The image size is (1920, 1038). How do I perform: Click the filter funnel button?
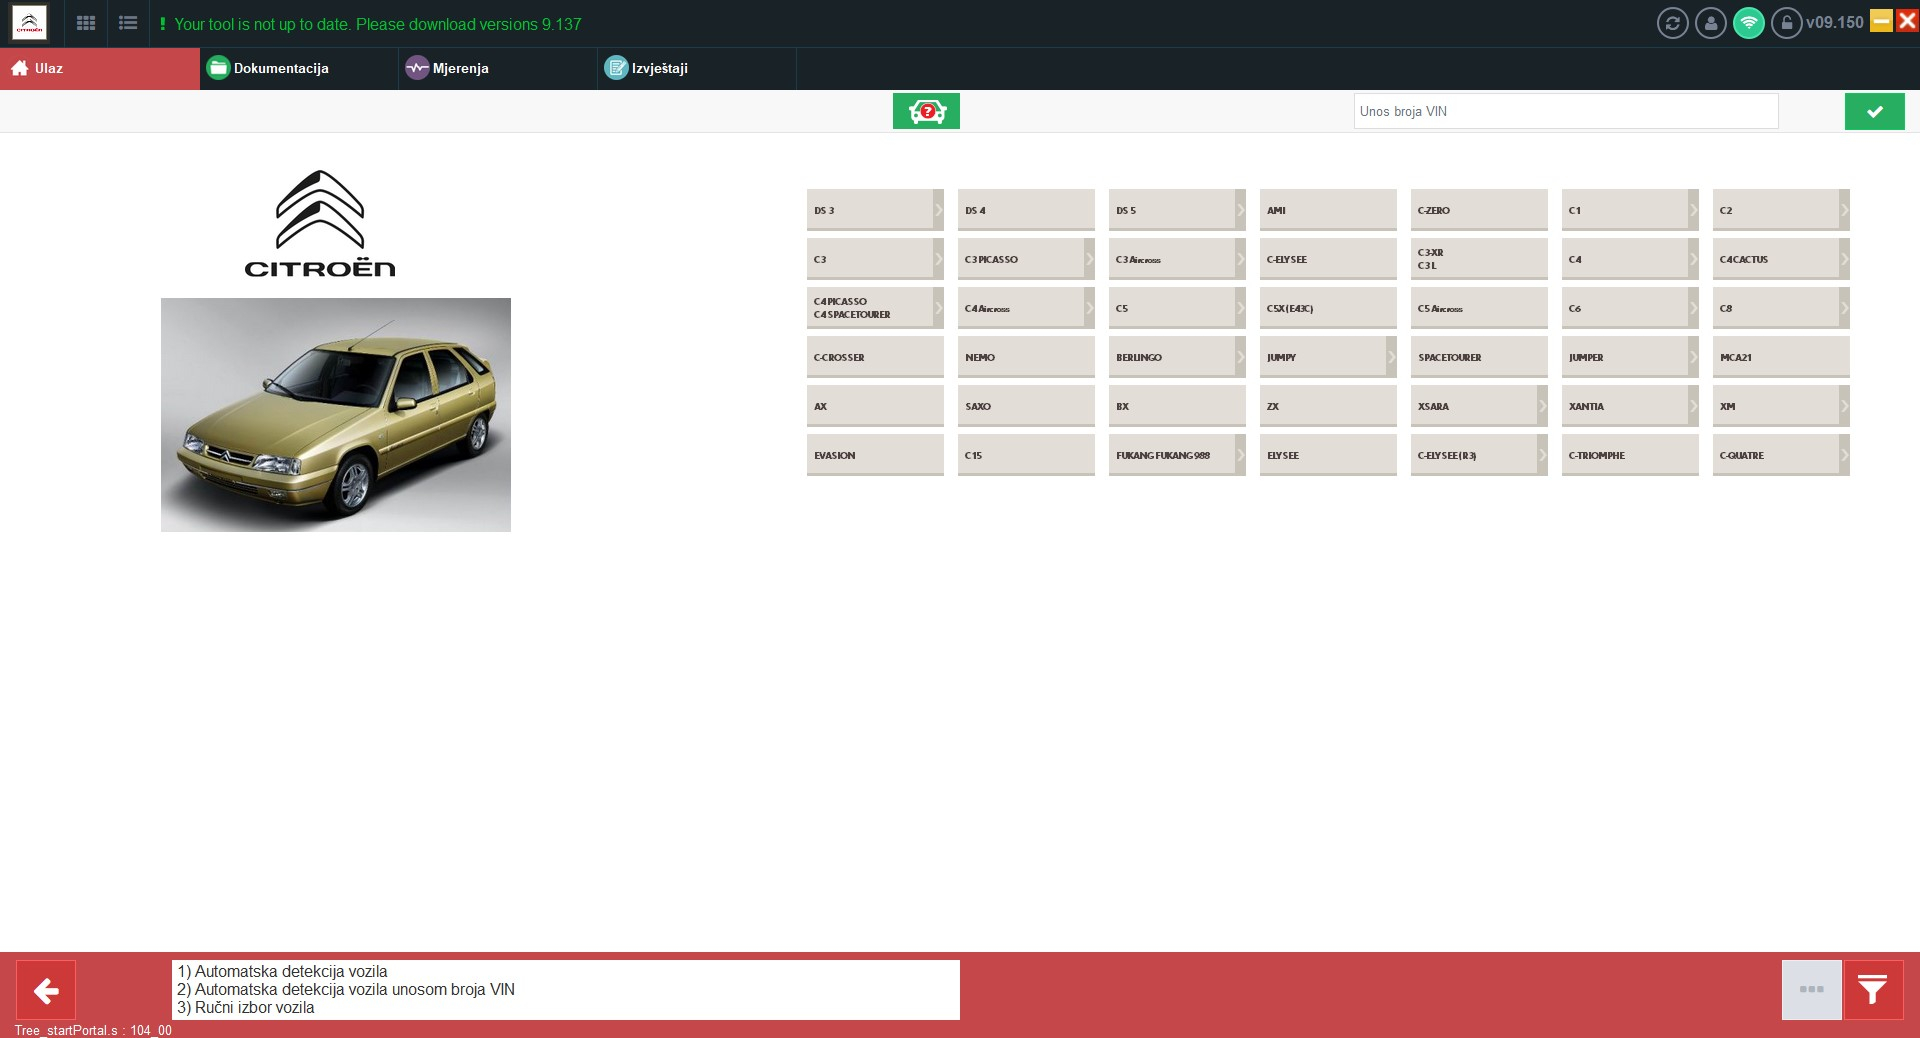pyautogui.click(x=1873, y=990)
